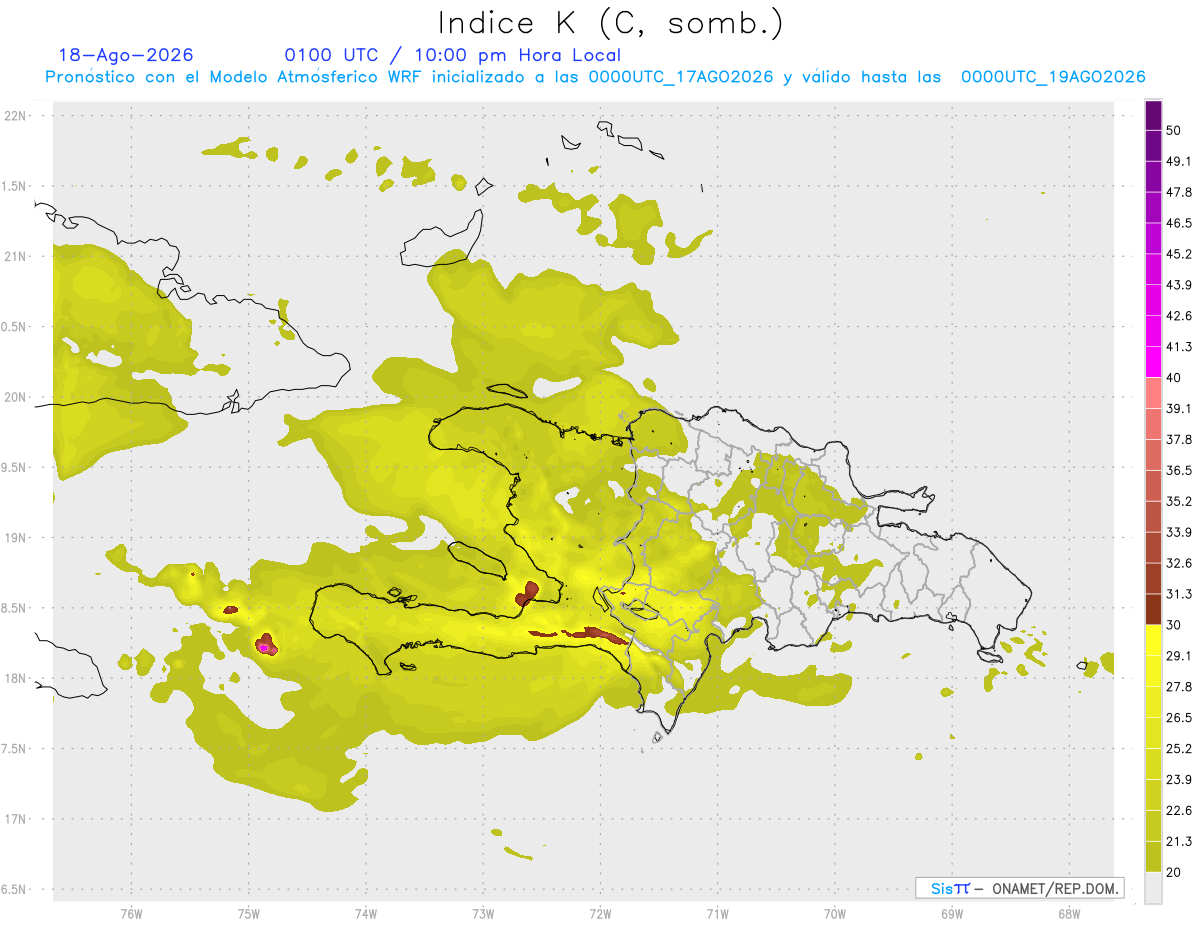
Task: Click the colorbar label '22.6'
Action: tap(1179, 811)
